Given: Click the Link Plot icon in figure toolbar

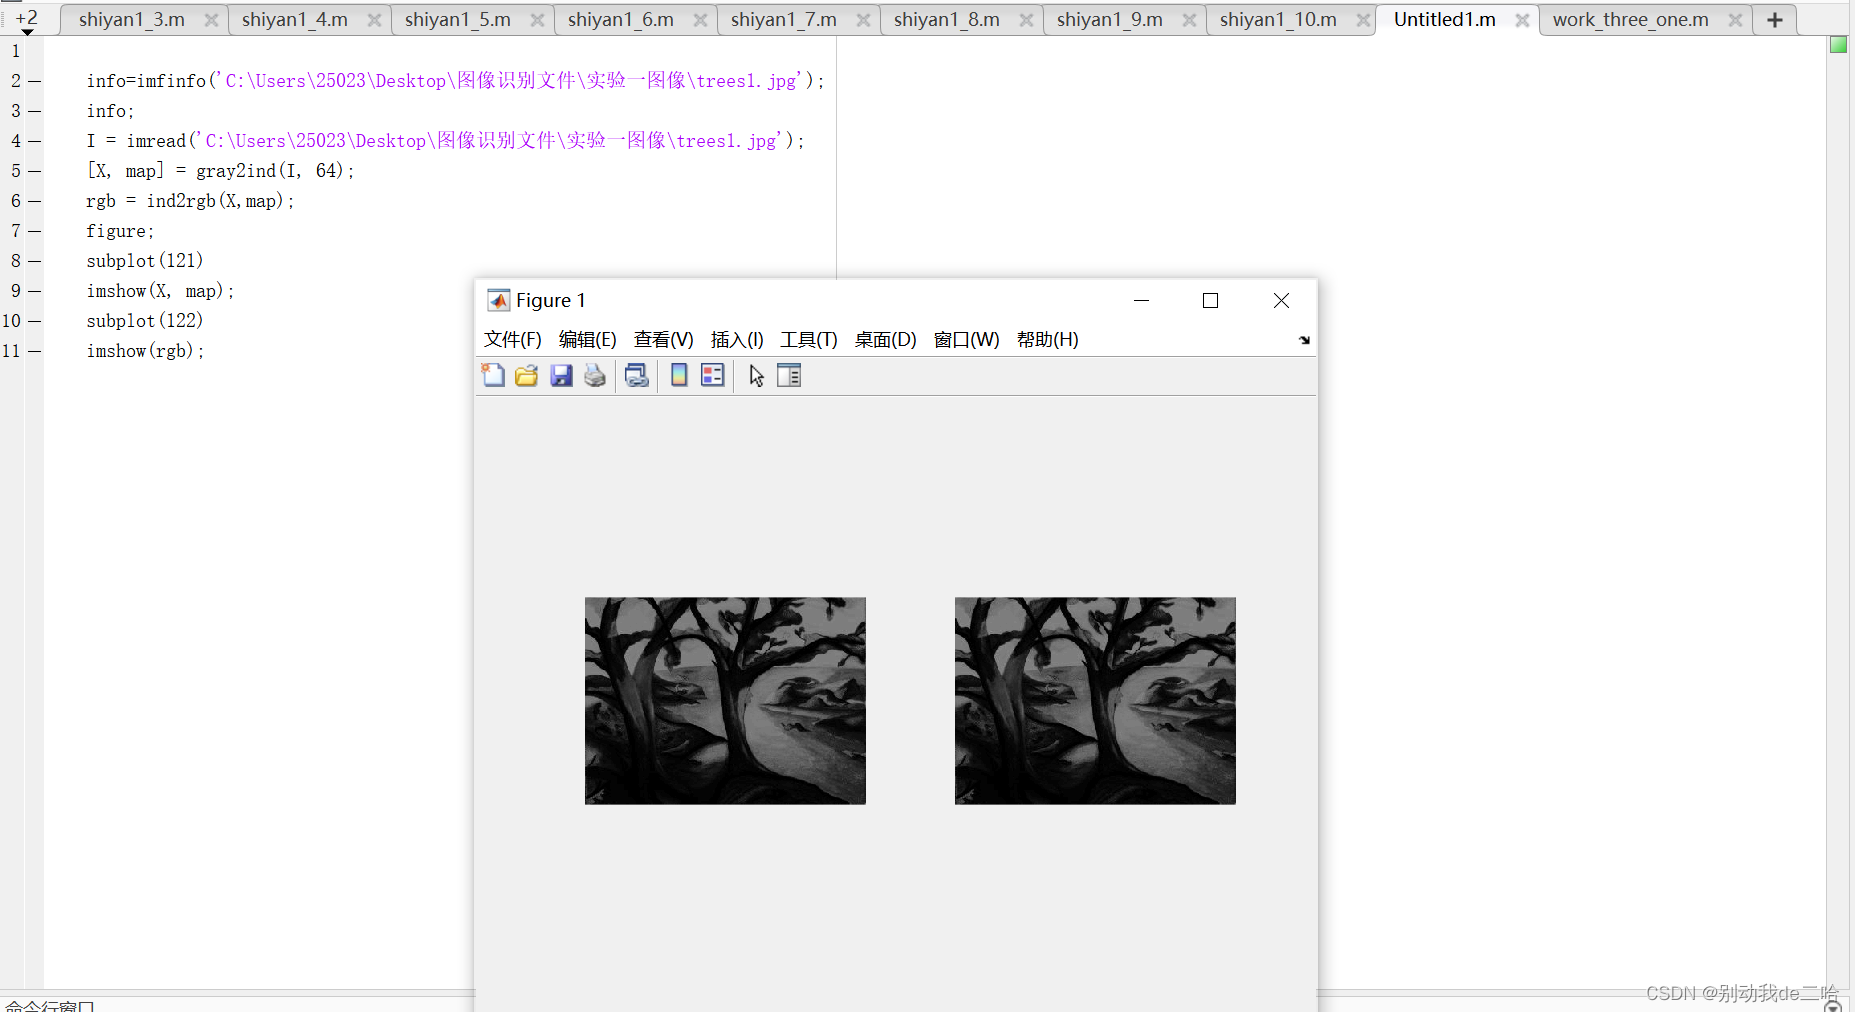Looking at the screenshot, I should click(637, 375).
